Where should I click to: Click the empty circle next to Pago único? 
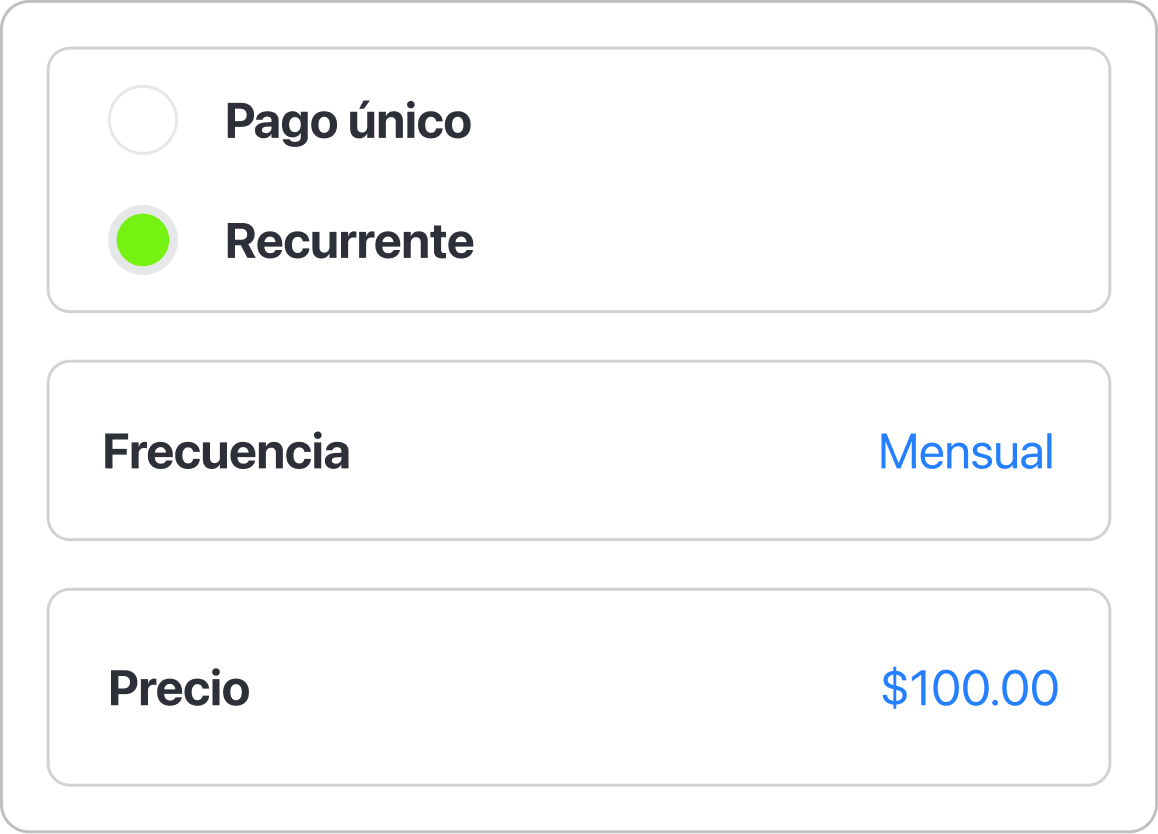[x=142, y=120]
